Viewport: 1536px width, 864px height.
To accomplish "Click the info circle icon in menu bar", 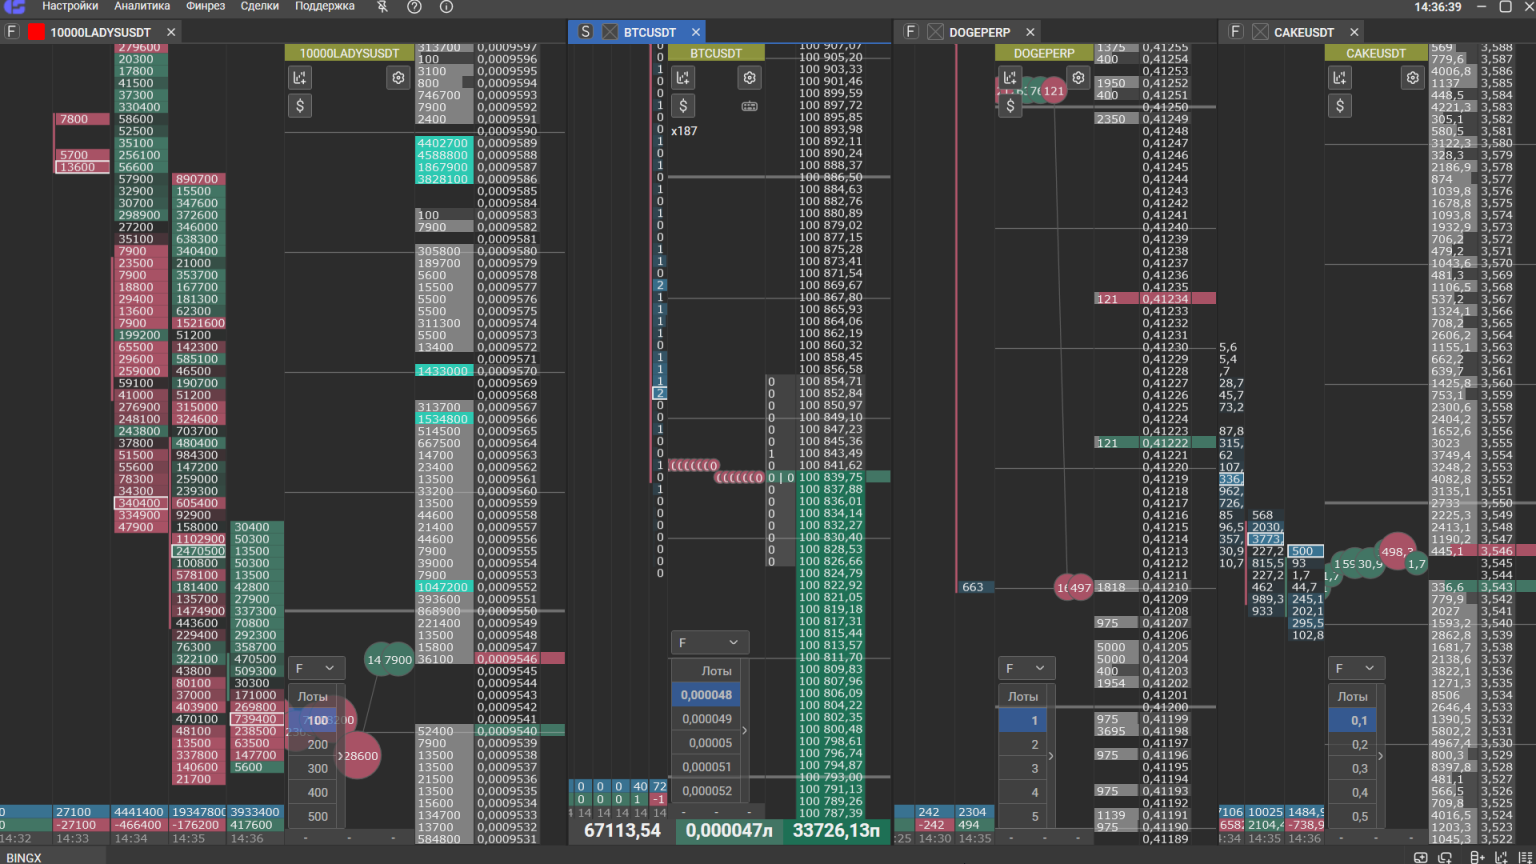I will 446,7.
